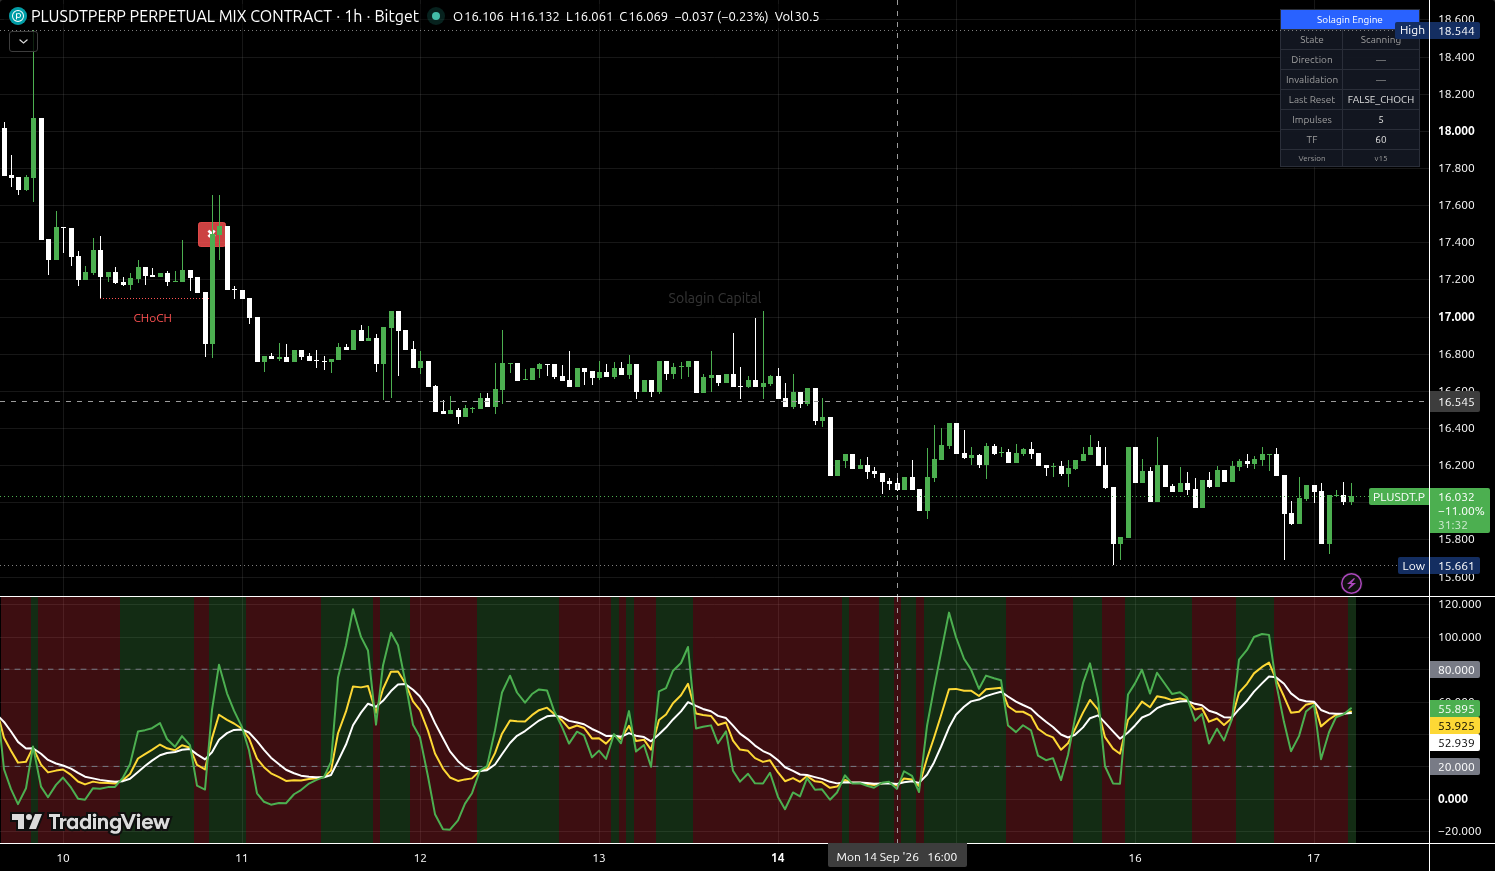Click the 16.545 dashed level price label
This screenshot has height=871, width=1495.
[x=1456, y=402]
